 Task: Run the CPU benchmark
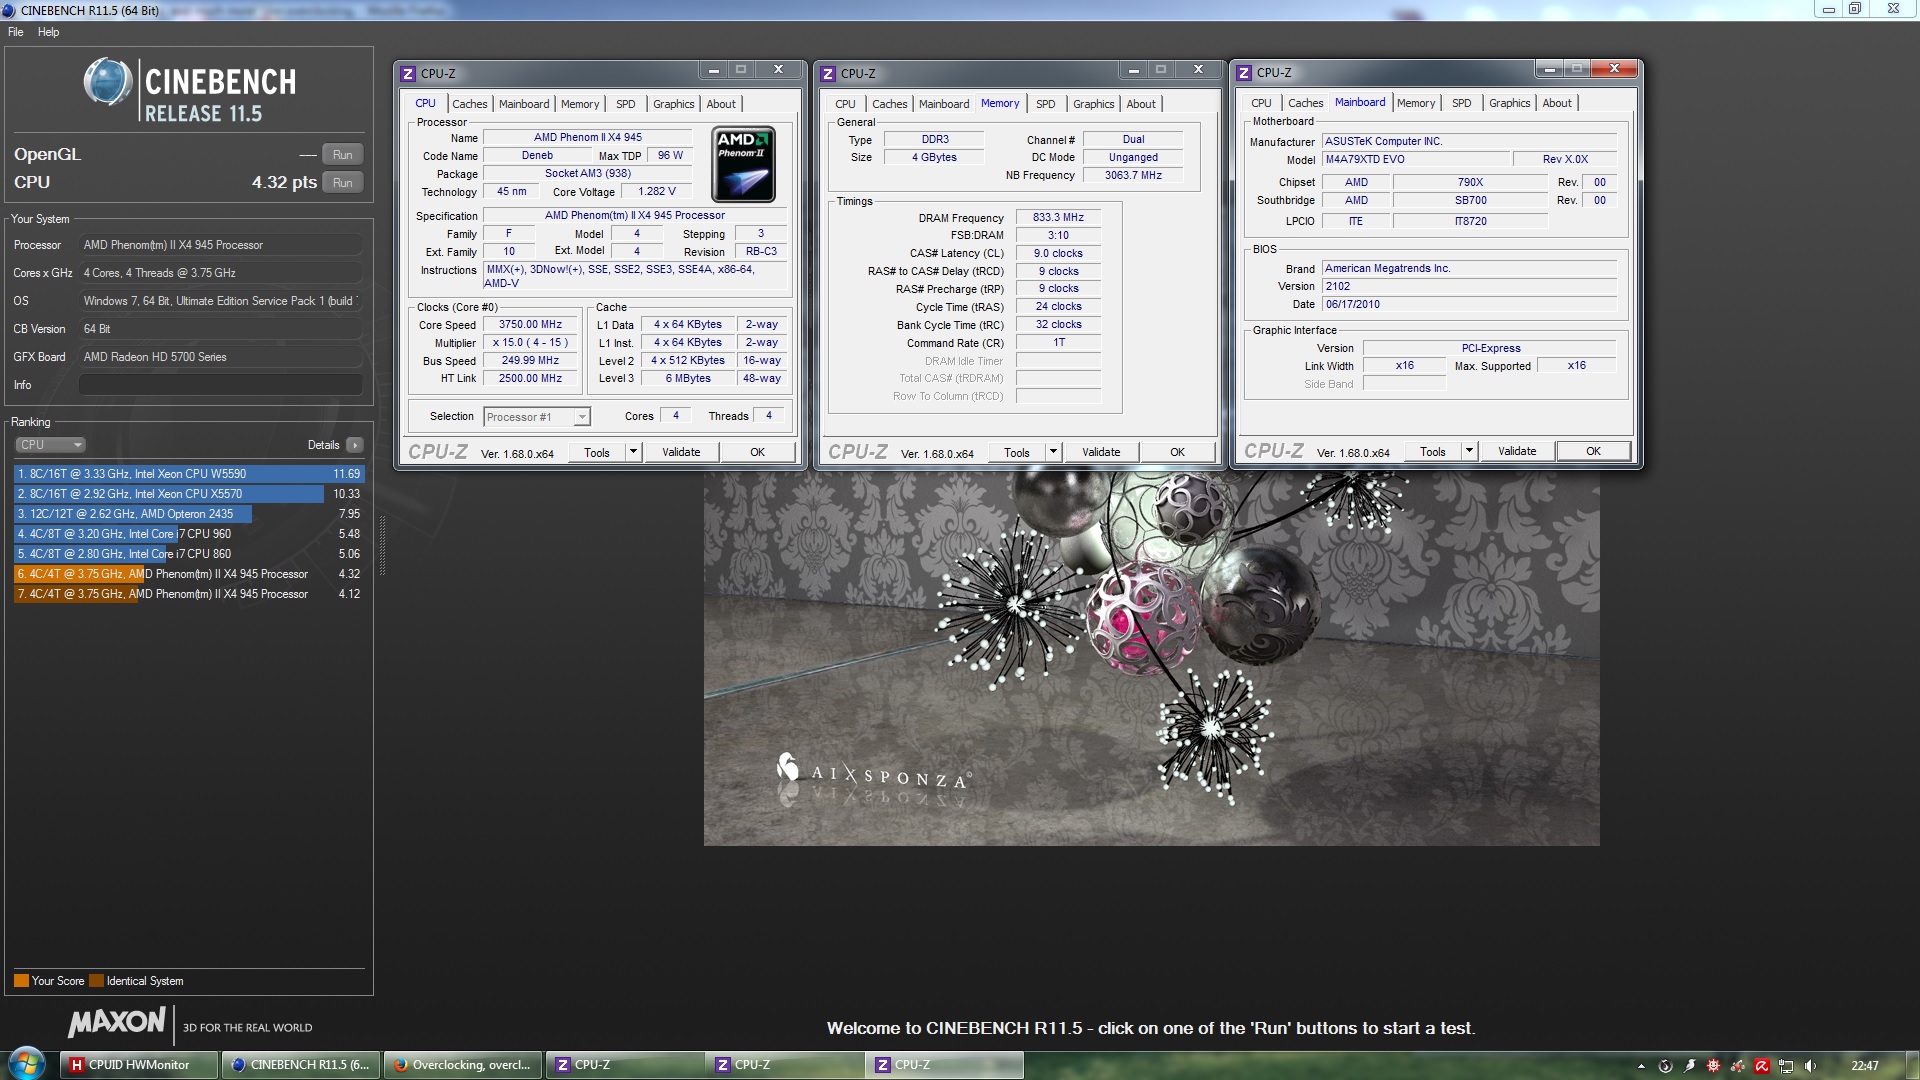click(342, 183)
